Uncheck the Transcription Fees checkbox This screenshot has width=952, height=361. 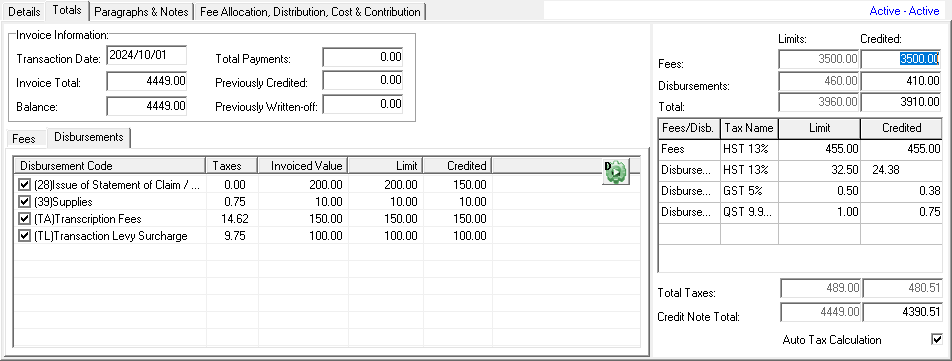[x=24, y=219]
